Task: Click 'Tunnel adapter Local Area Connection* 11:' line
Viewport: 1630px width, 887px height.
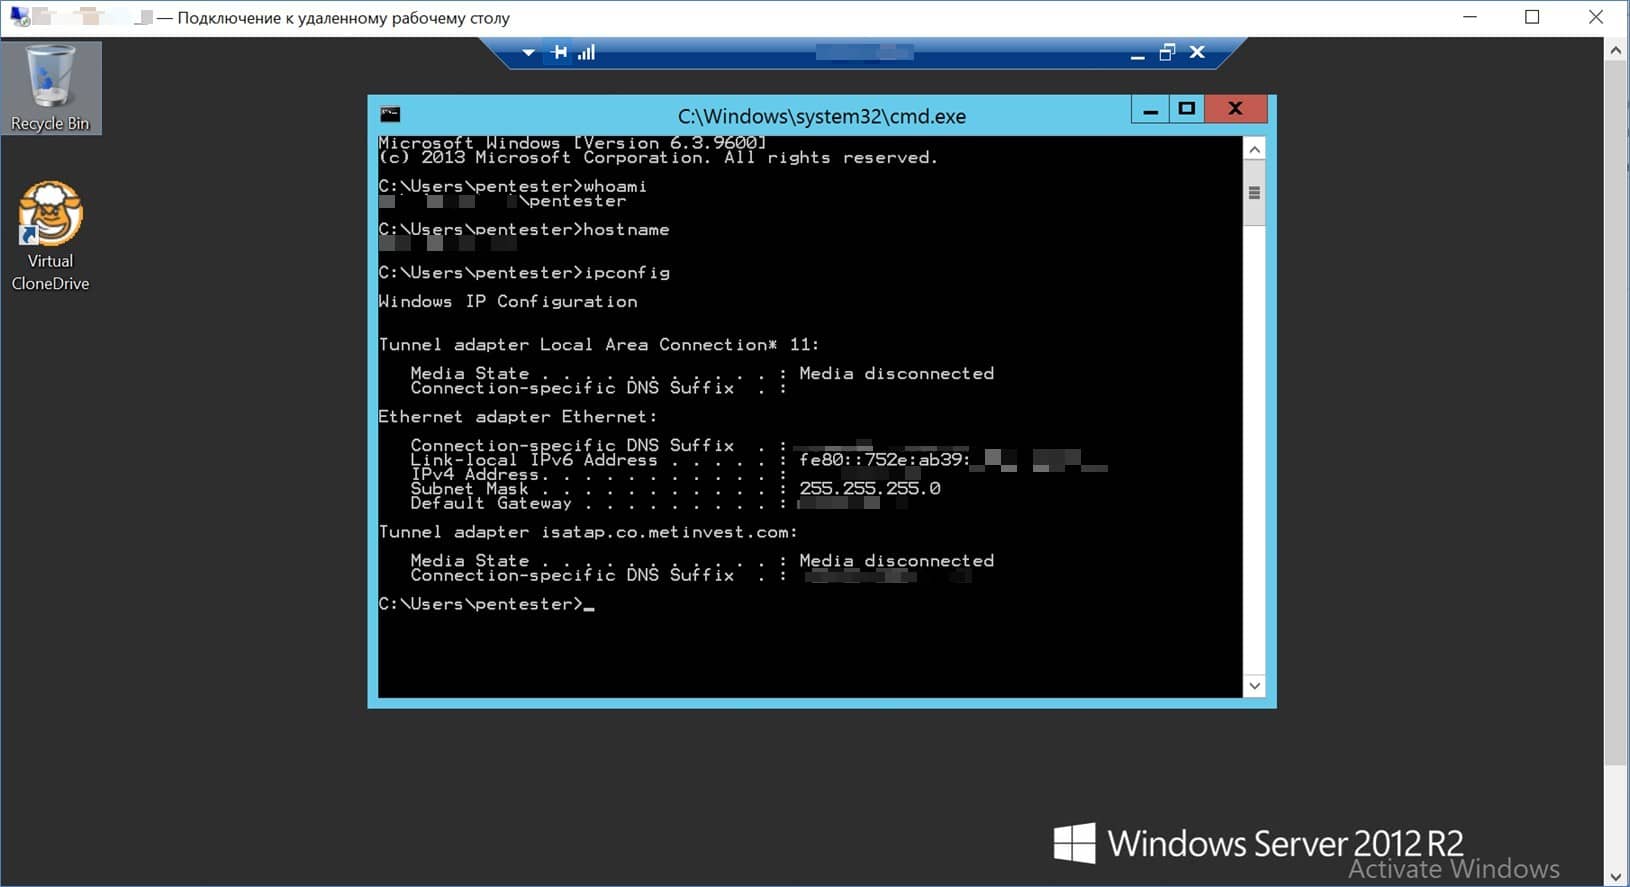Action: [x=599, y=344]
